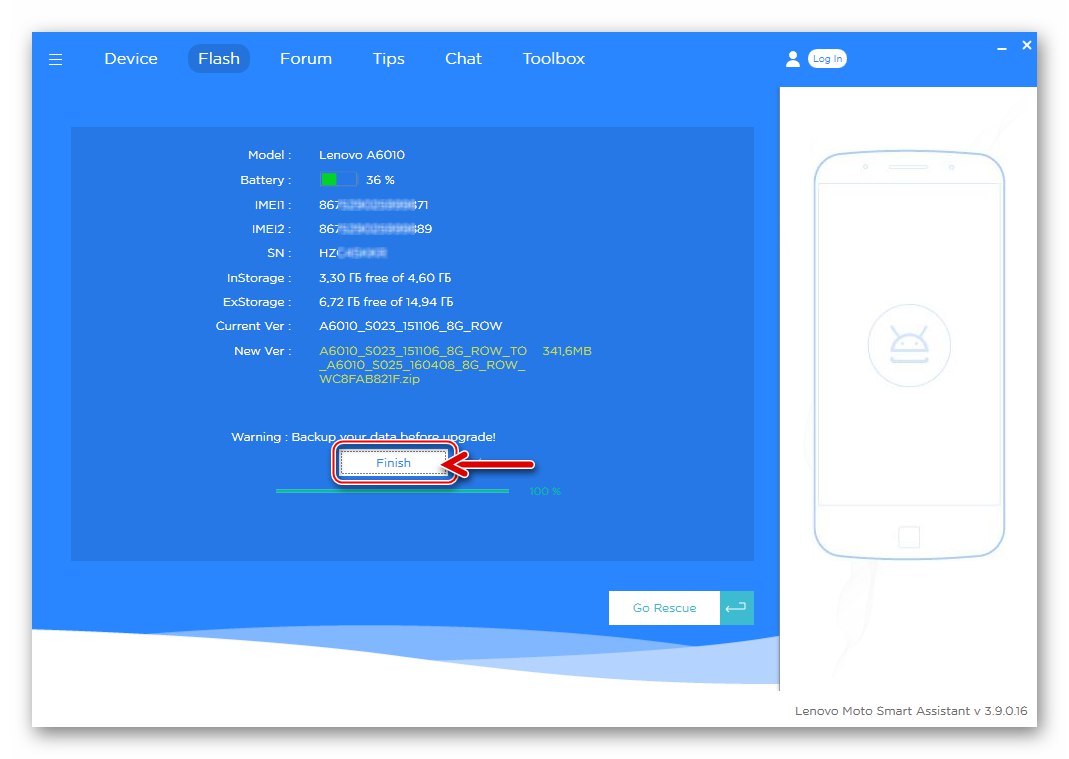This screenshot has width=1069, height=759.
Task: Click the IMEI2 number value
Action: tap(376, 228)
